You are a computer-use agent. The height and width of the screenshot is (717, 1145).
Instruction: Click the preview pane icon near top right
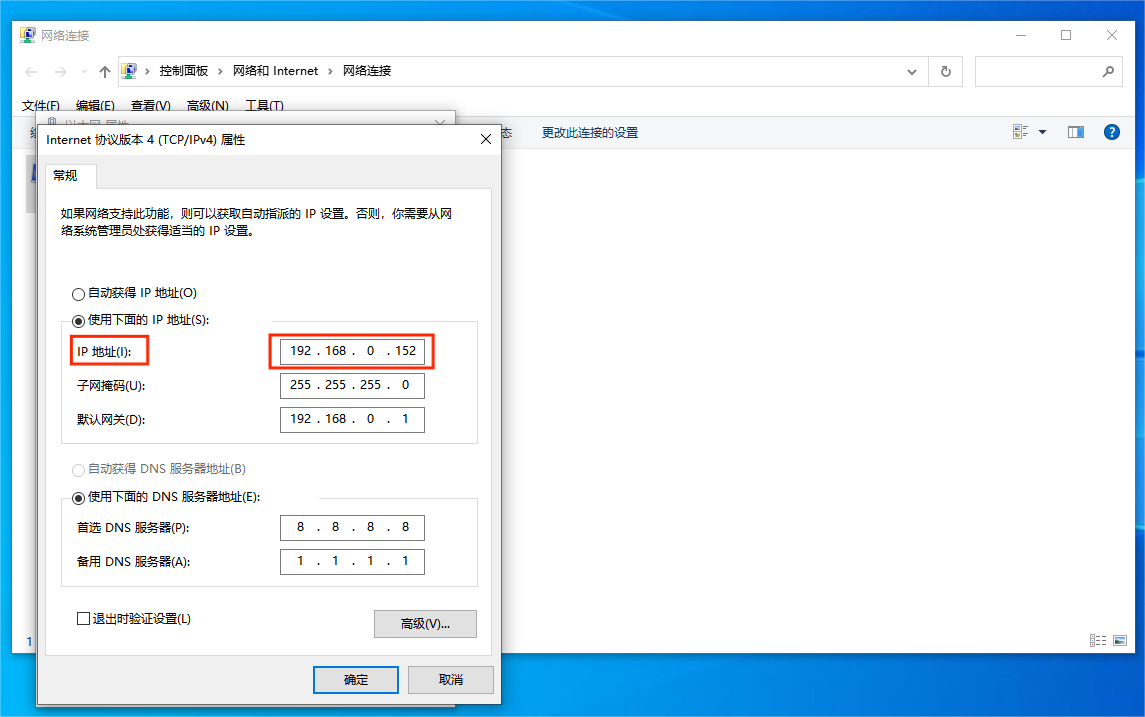coord(1074,131)
